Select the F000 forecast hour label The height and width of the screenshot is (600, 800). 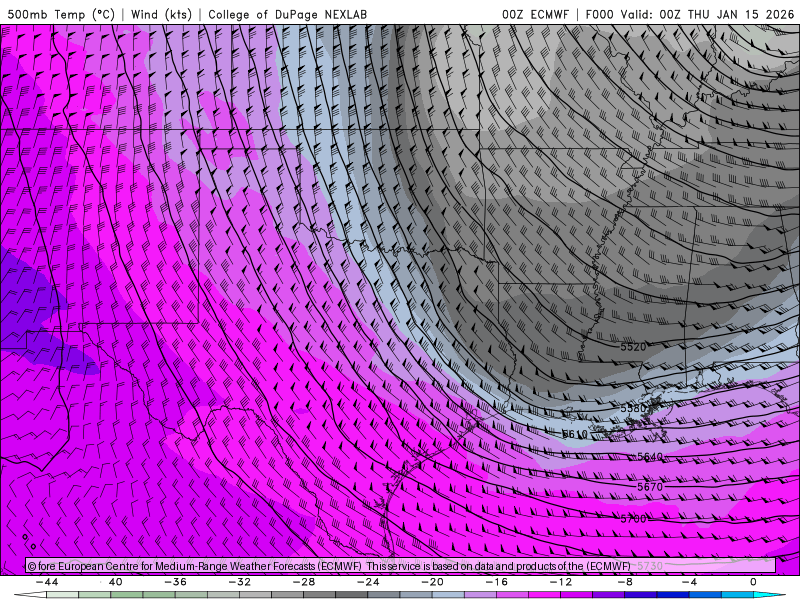point(602,15)
